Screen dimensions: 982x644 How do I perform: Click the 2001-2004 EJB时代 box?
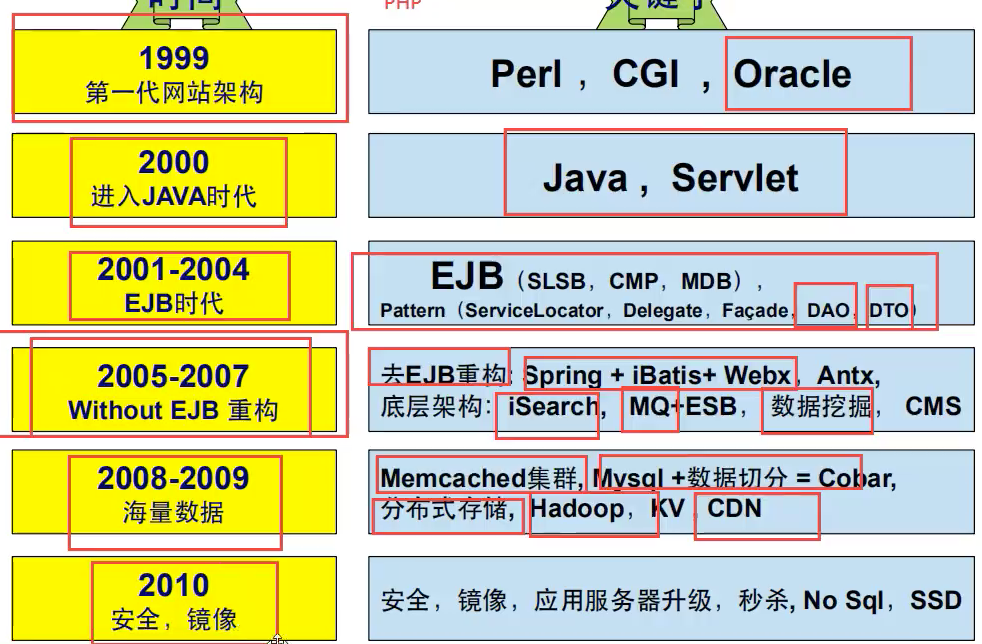click(174, 283)
